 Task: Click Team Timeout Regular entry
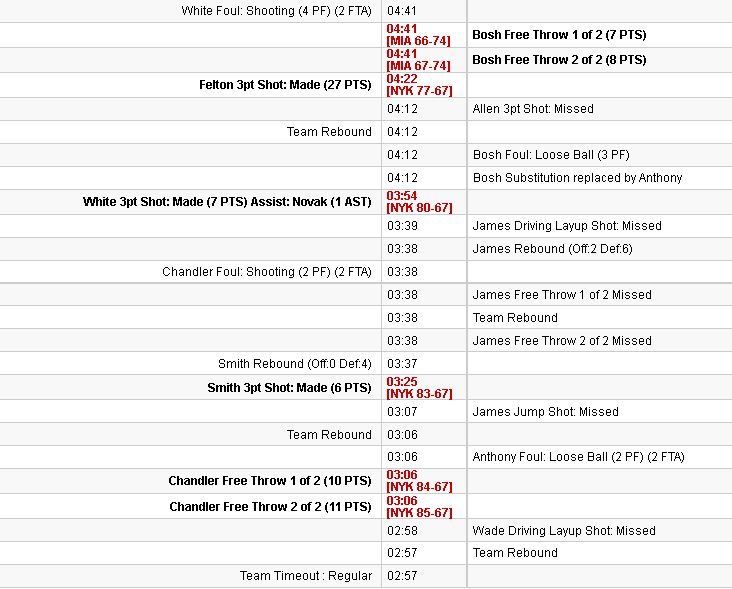click(x=306, y=576)
